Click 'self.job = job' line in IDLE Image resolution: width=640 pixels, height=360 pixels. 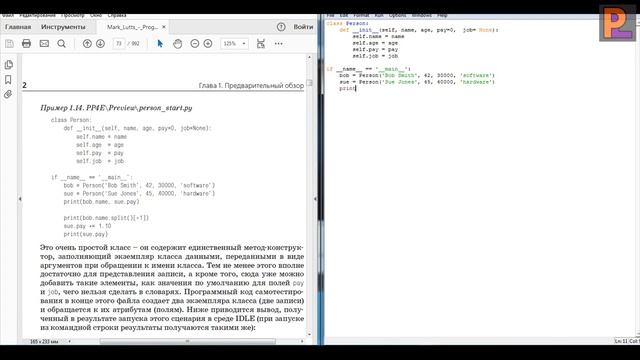tap(375, 56)
